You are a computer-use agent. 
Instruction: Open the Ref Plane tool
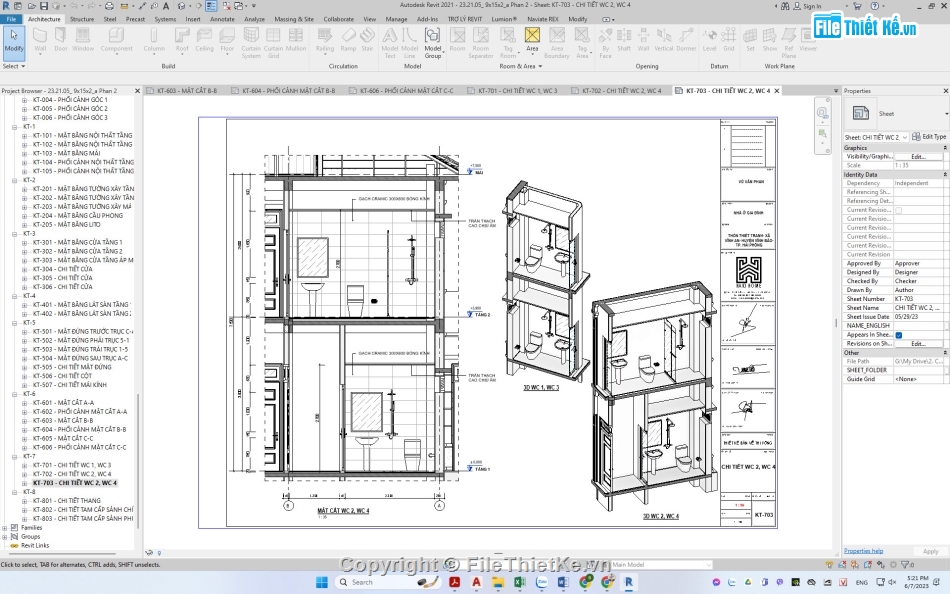(789, 43)
